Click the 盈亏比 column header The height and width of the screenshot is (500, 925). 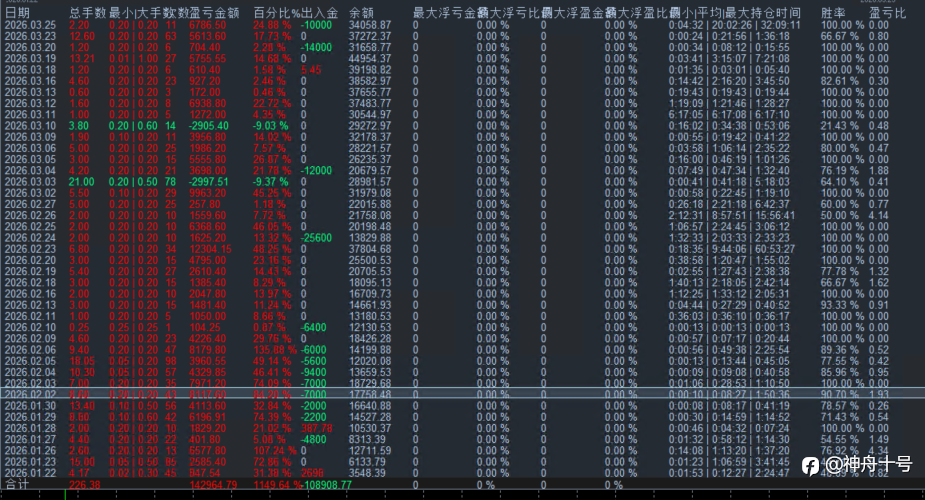pos(887,13)
